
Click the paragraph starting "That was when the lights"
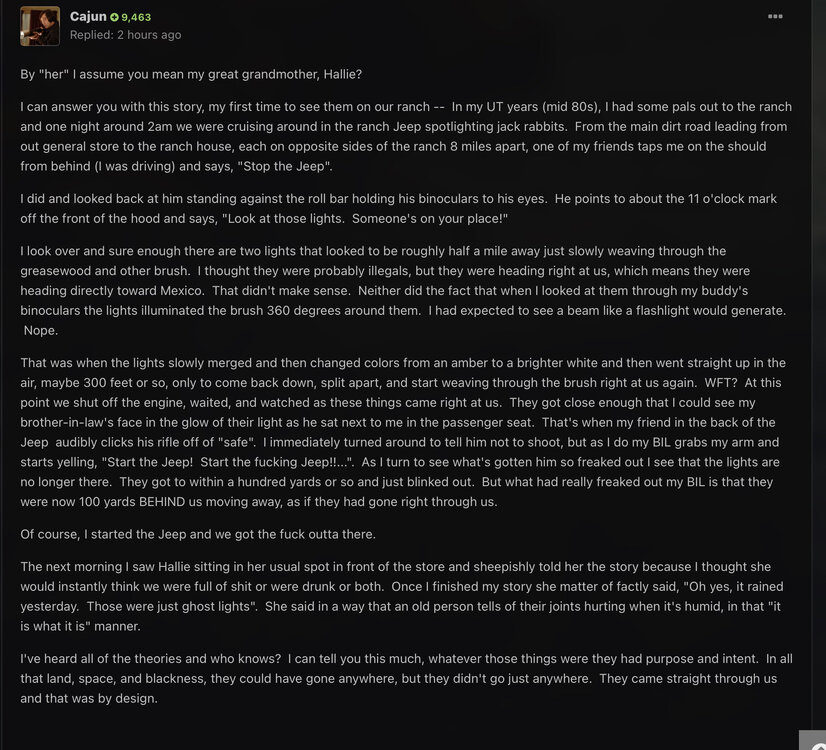400,432
